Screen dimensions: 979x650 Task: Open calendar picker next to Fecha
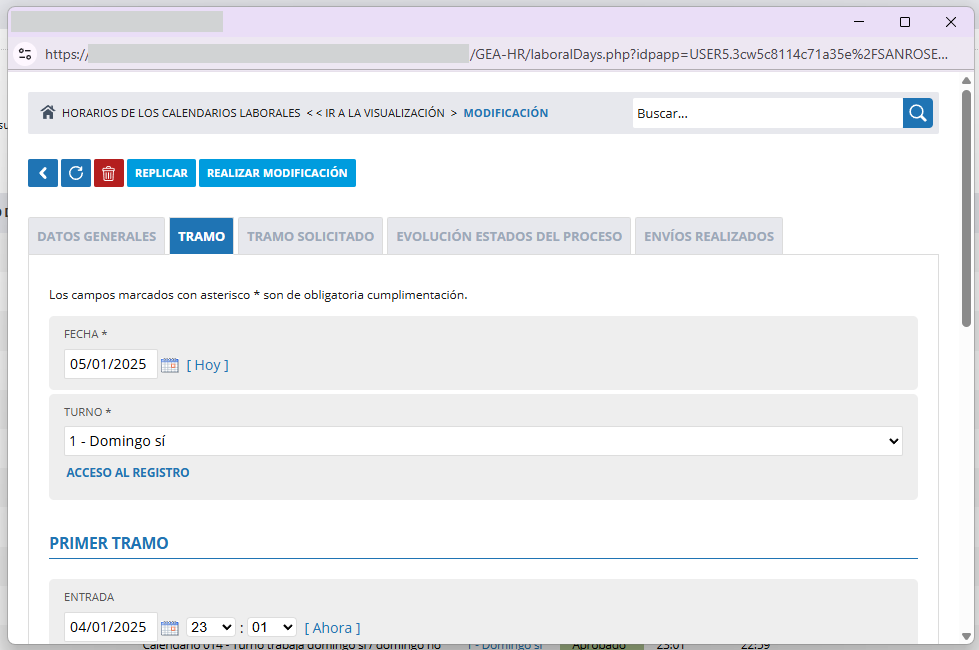tap(170, 365)
